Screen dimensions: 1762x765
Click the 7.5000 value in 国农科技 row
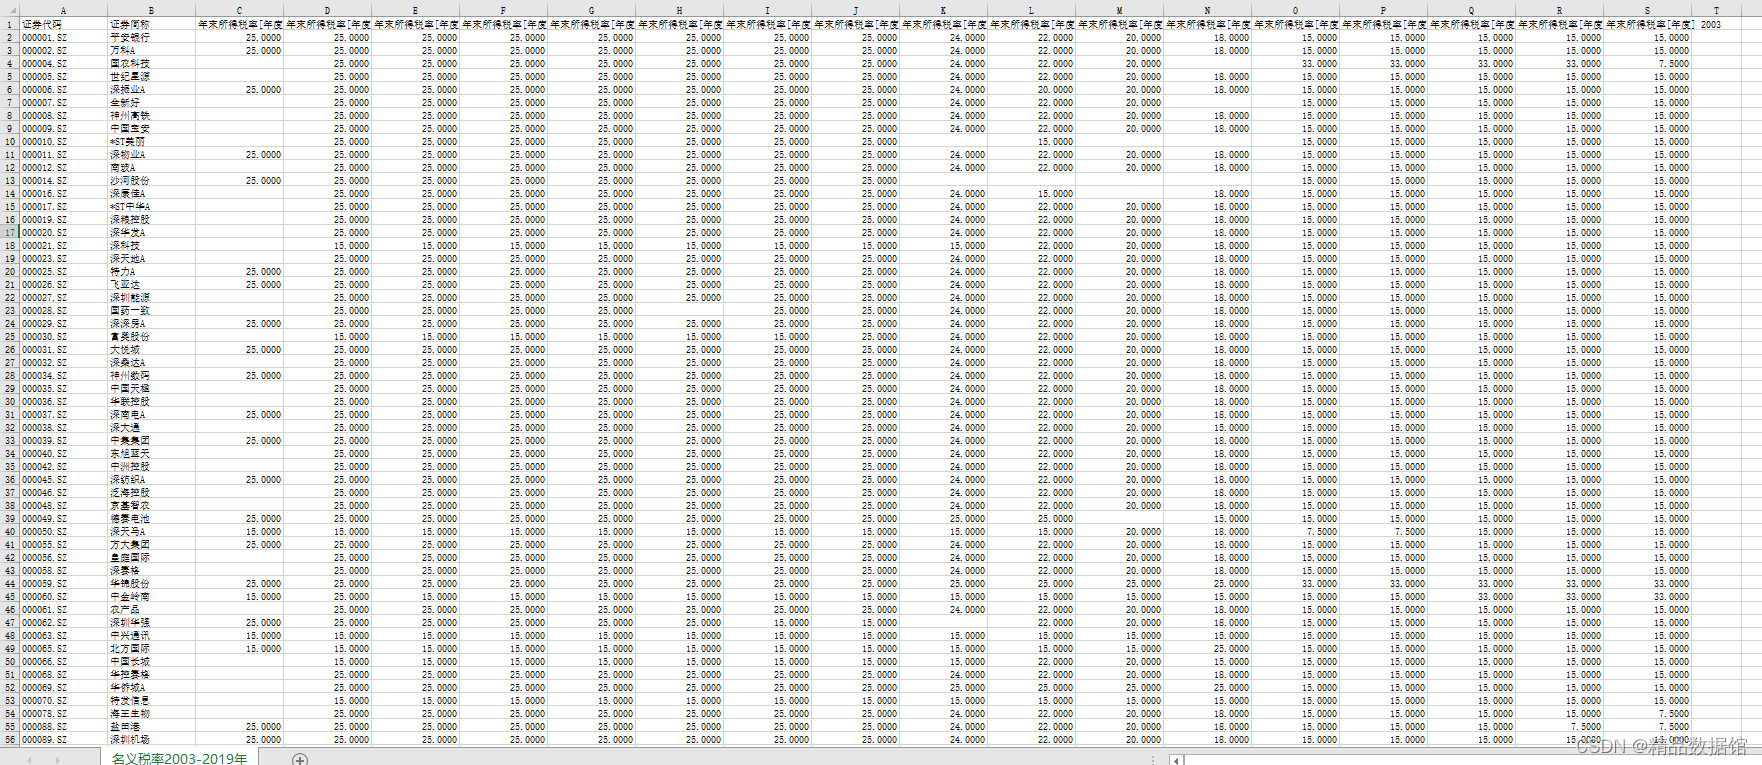point(1648,63)
